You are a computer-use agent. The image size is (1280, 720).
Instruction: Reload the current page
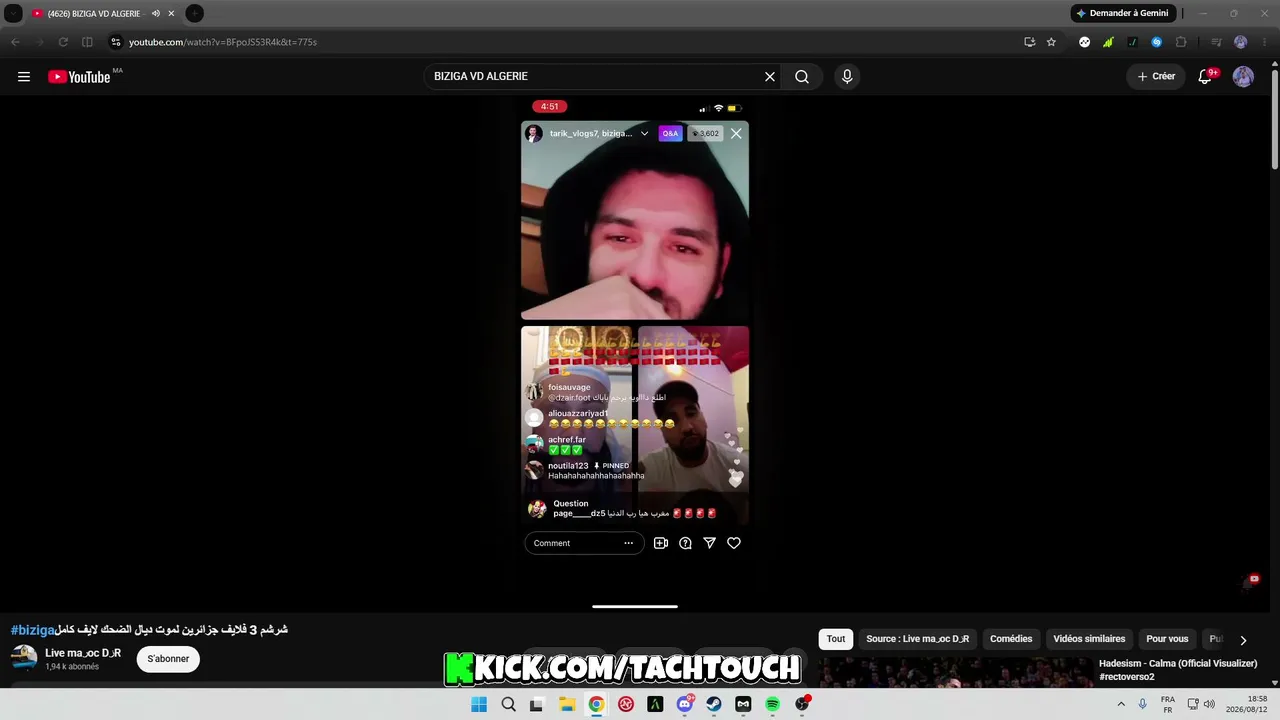(x=63, y=42)
